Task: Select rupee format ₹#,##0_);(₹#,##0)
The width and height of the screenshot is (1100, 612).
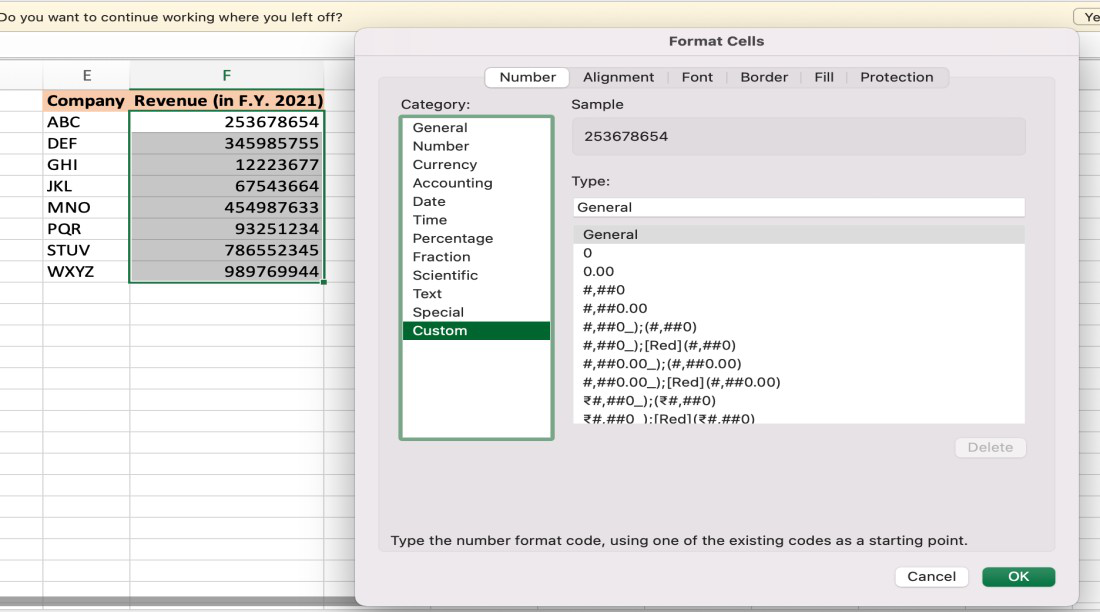Action: click(798, 401)
